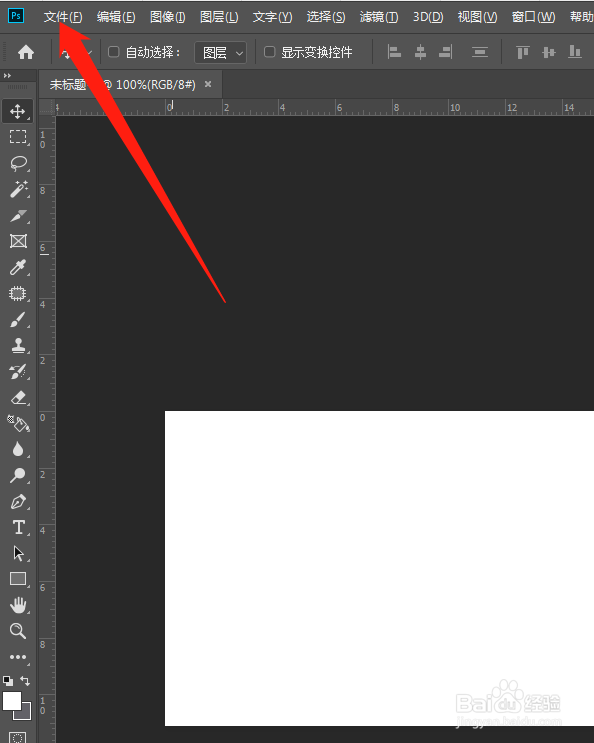Open the 视图(V) menu
The image size is (594, 743).
[477, 17]
